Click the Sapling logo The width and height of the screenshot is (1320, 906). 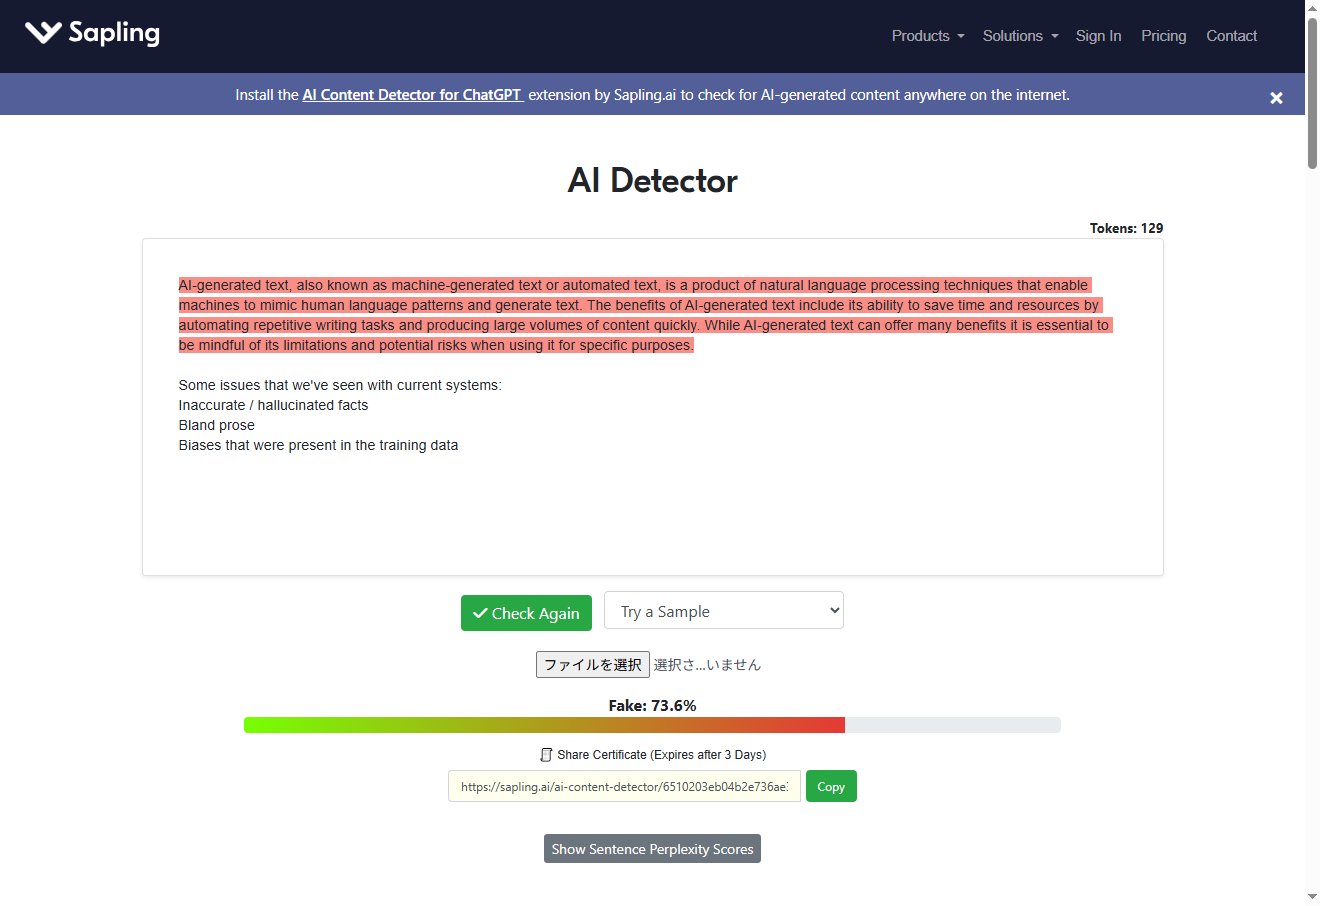point(92,33)
